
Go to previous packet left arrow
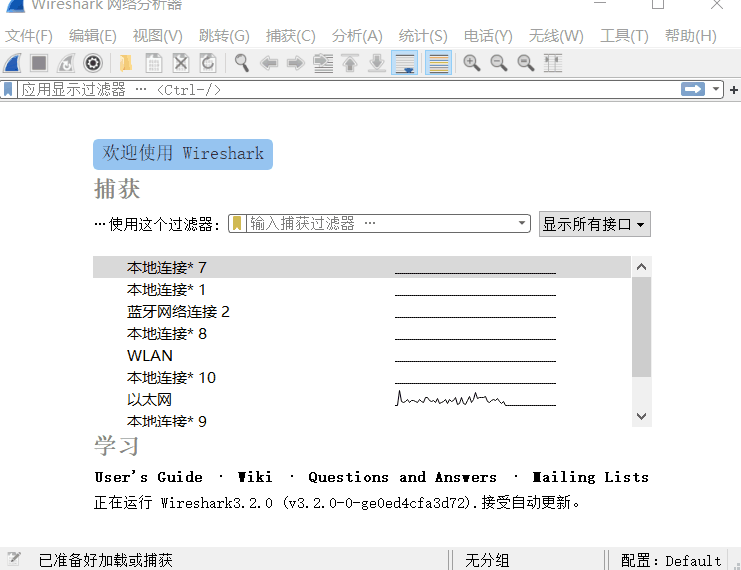tap(269, 63)
